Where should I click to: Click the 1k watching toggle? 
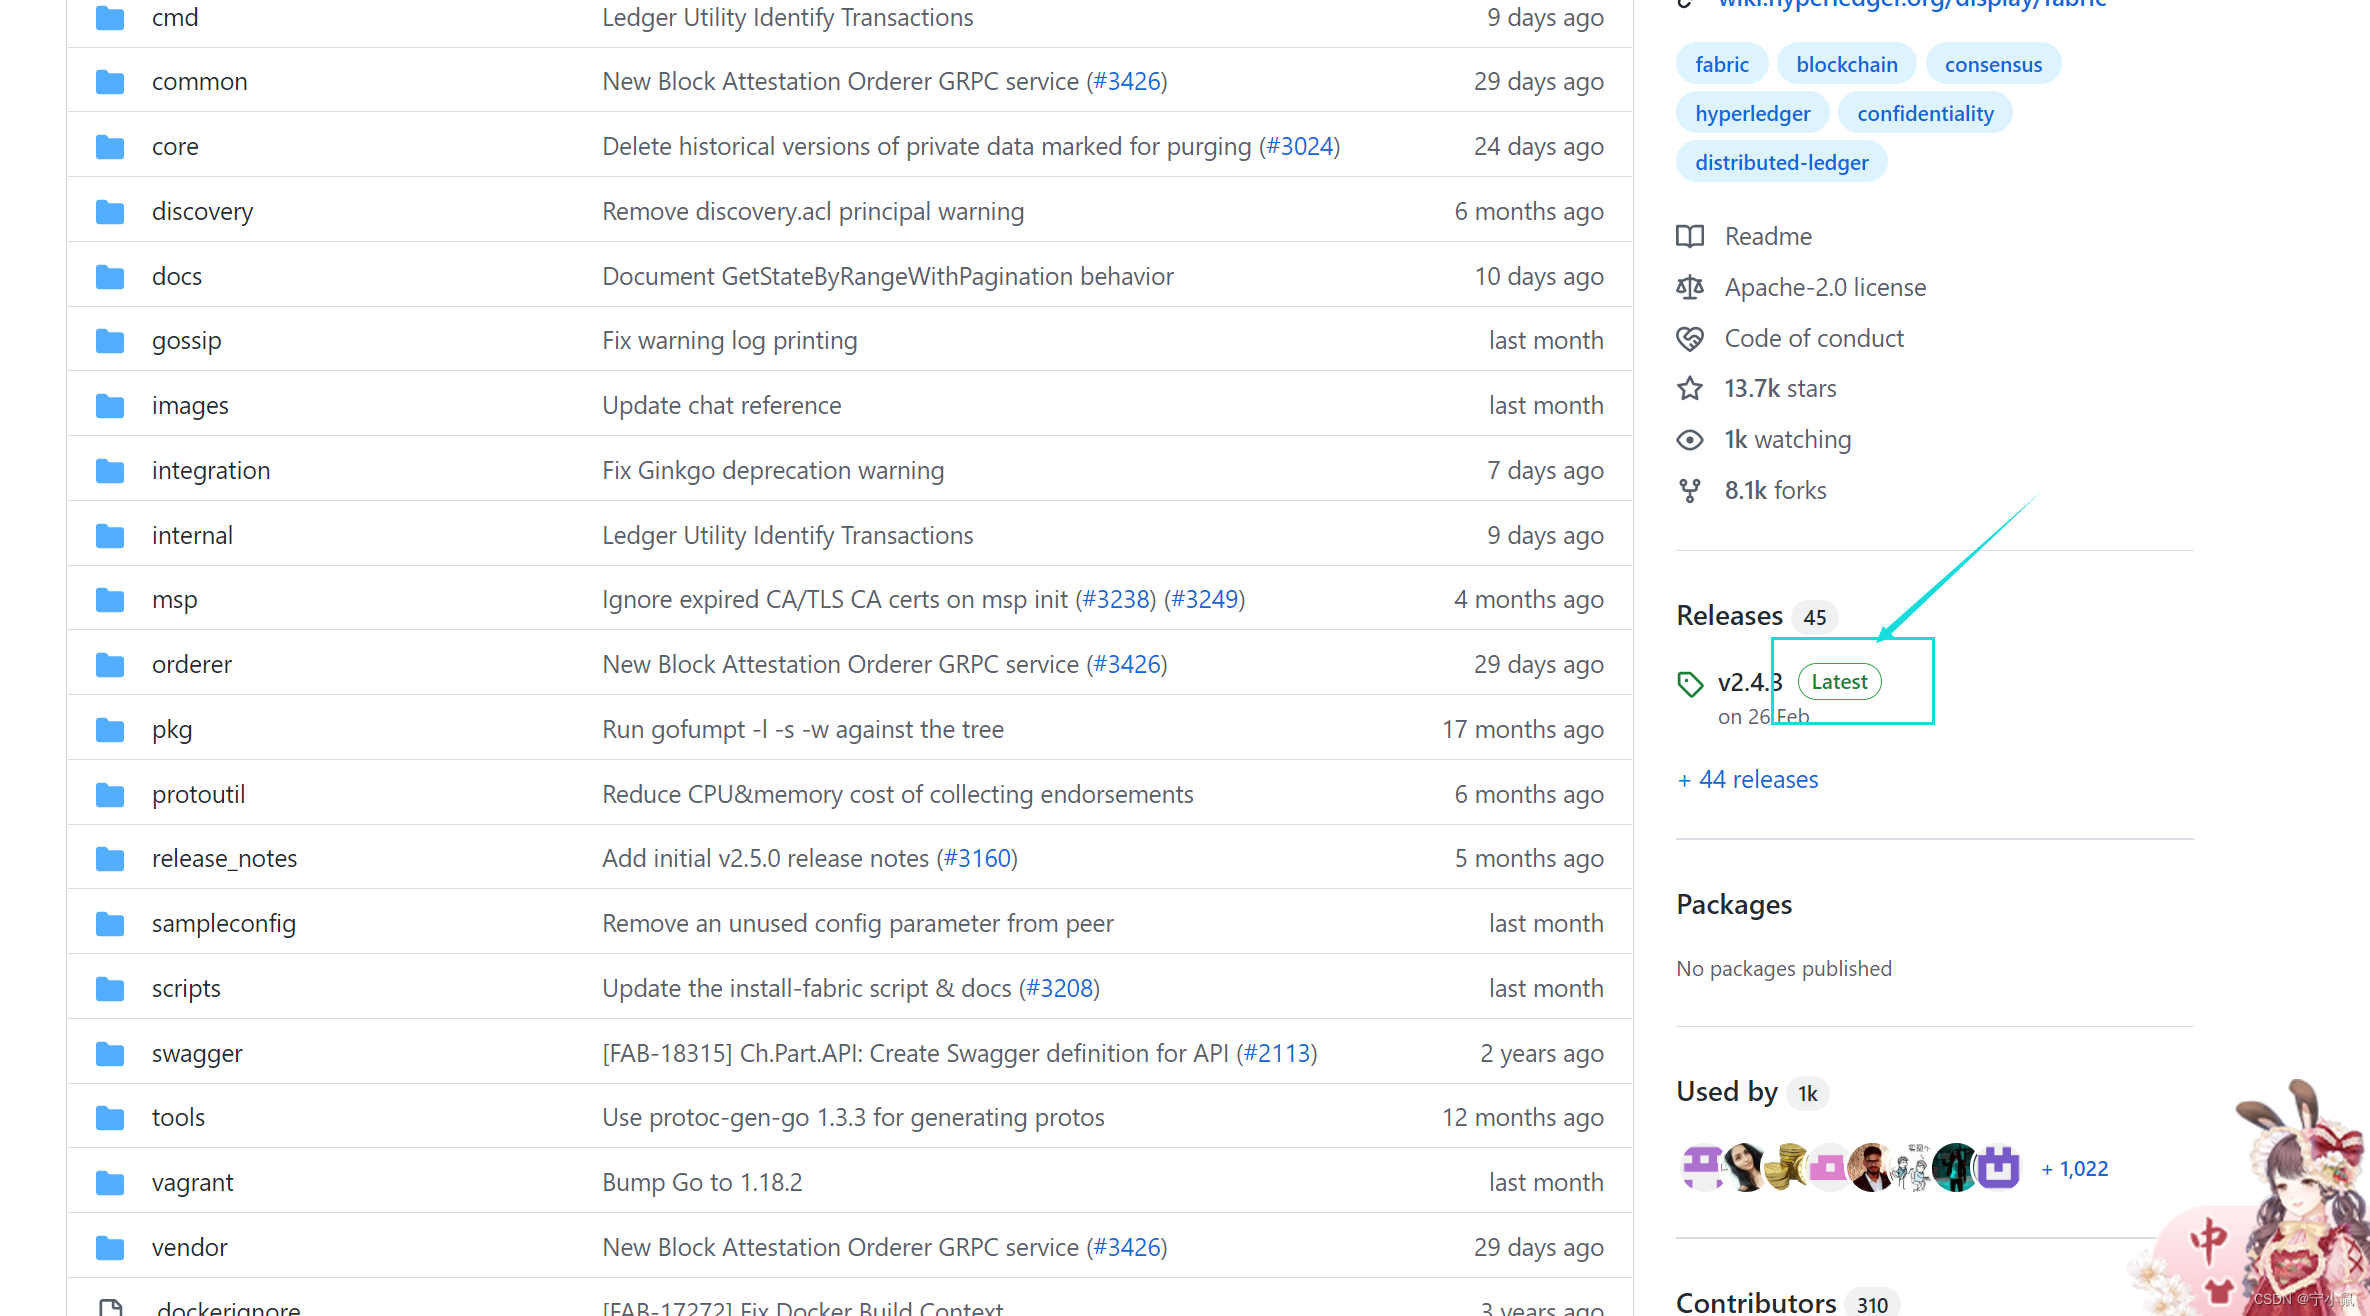[1772, 439]
